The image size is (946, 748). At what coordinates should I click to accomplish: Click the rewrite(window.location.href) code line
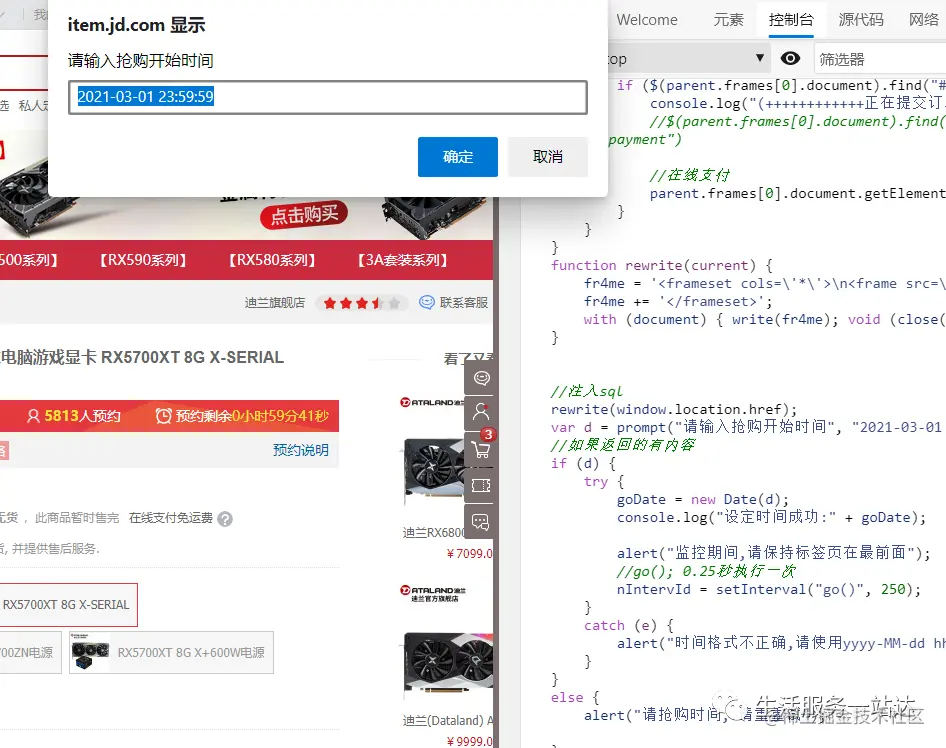(x=673, y=410)
